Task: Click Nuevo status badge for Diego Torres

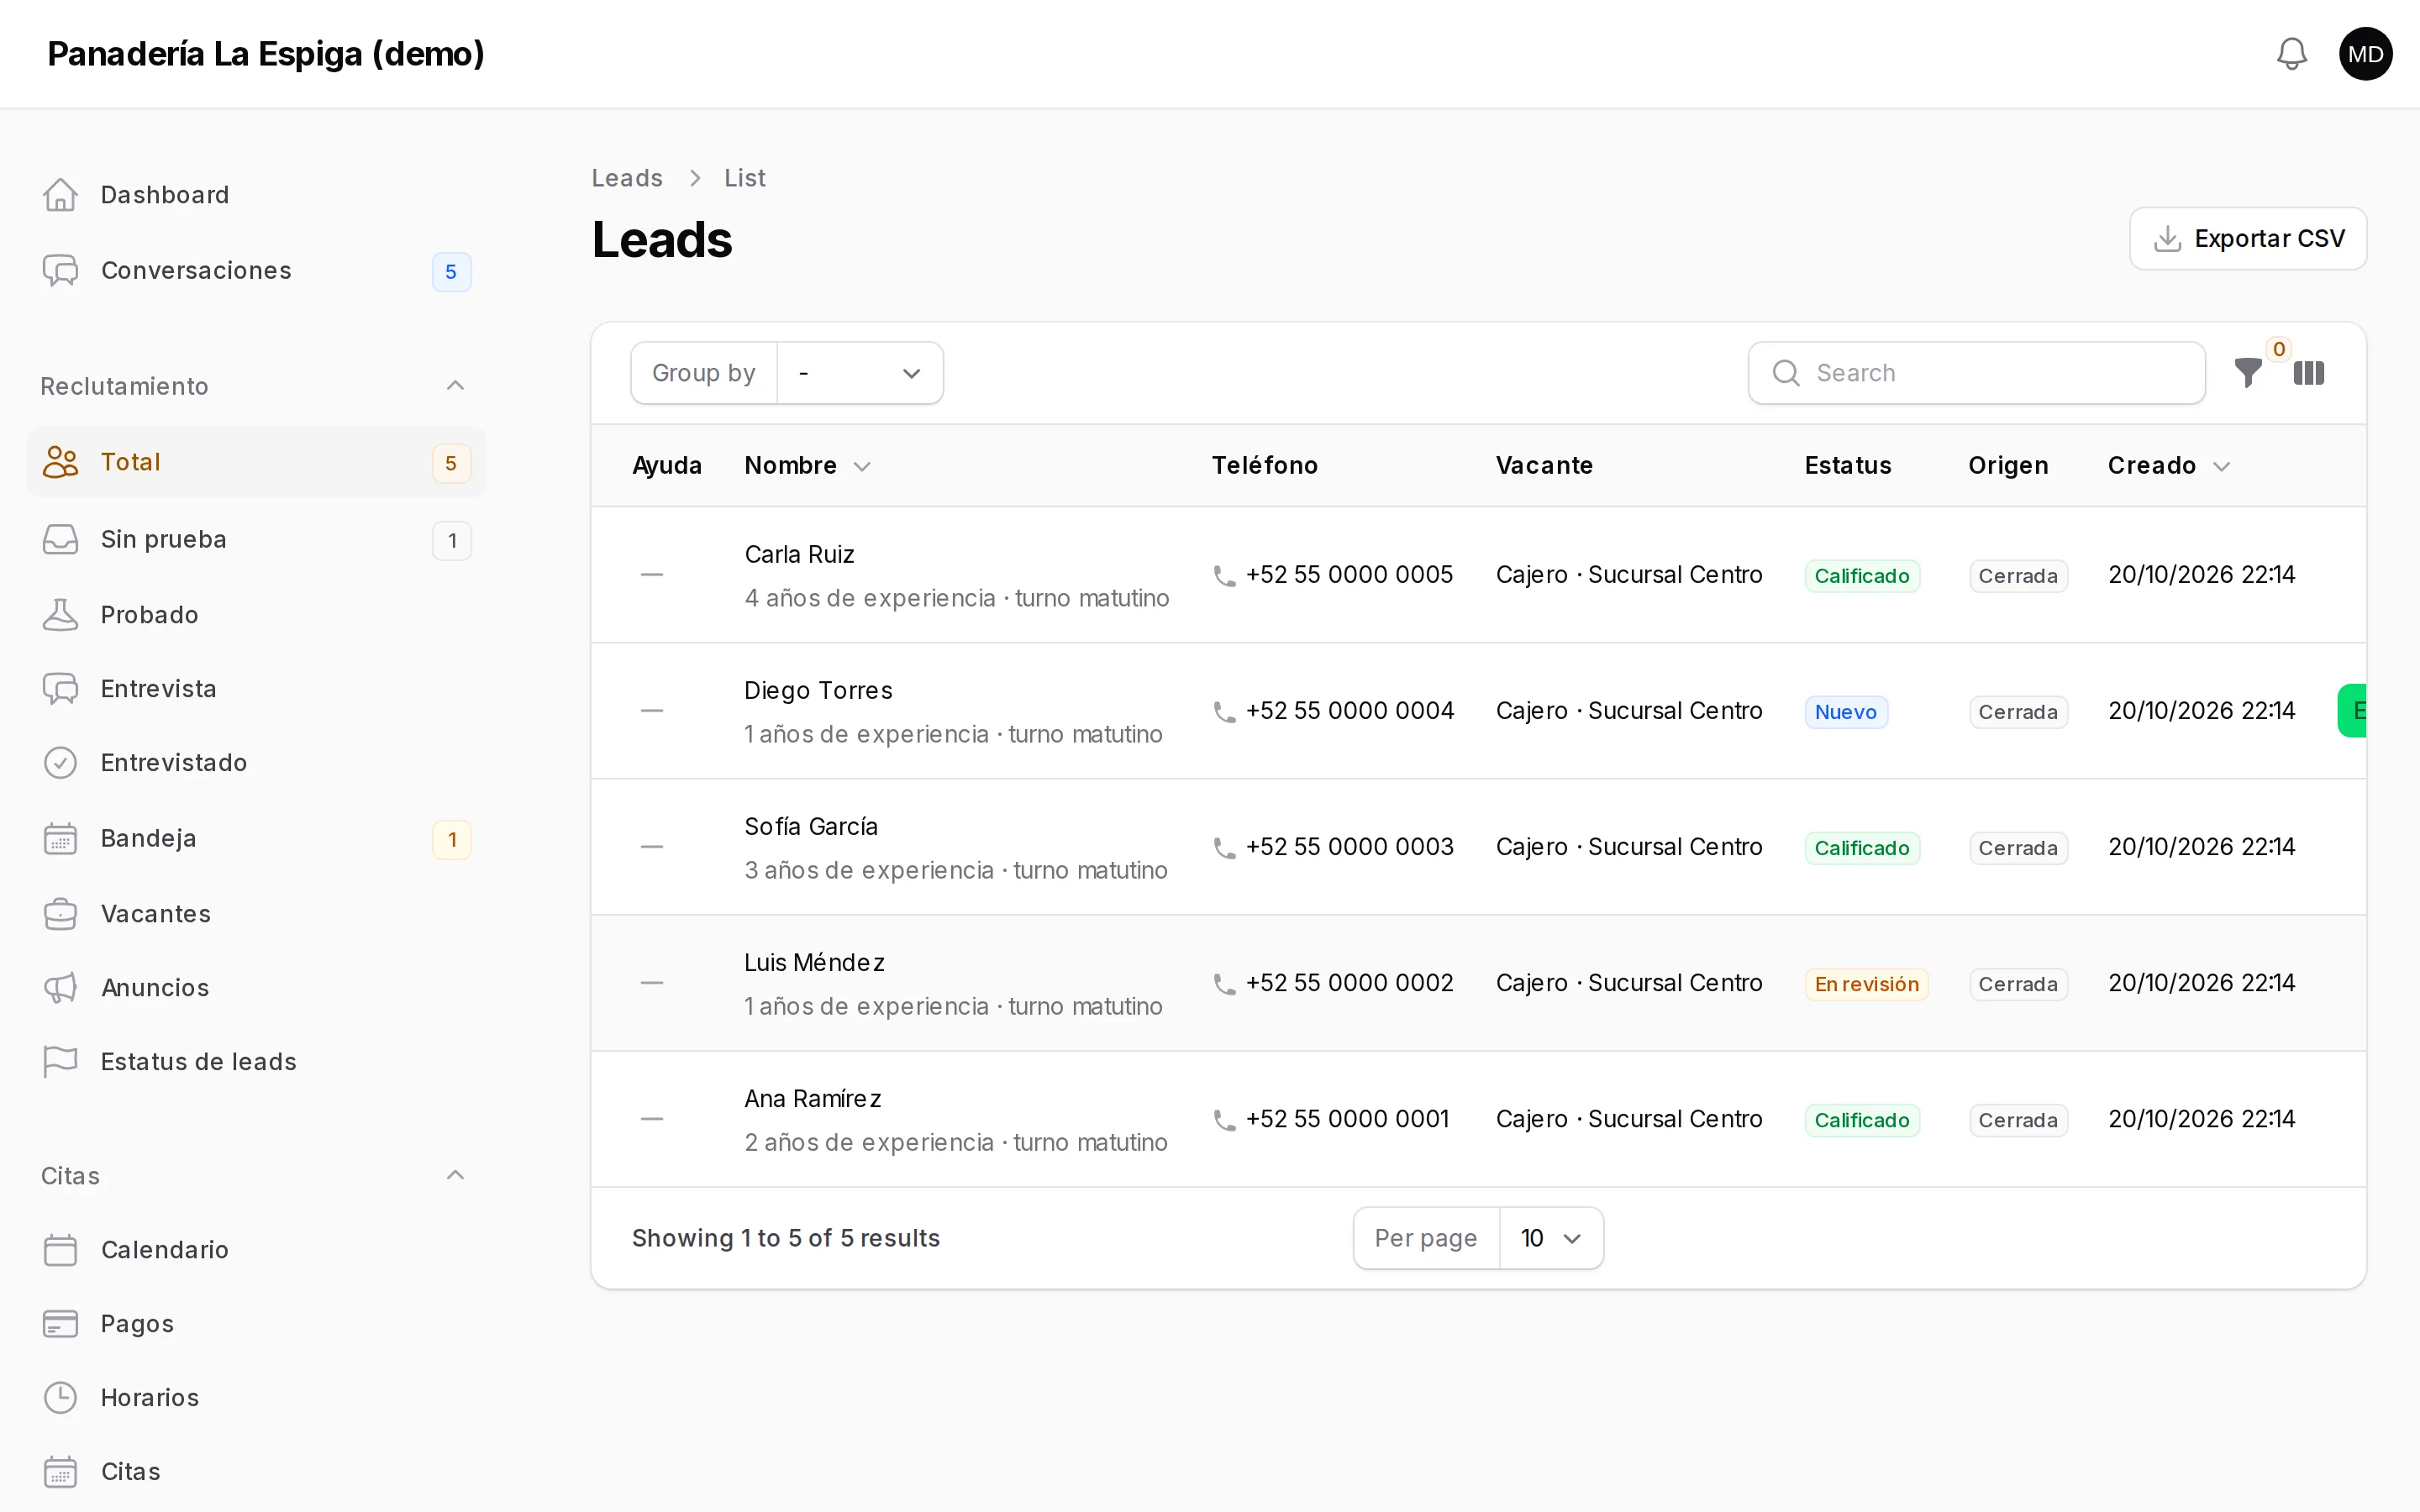Action: coord(1846,712)
